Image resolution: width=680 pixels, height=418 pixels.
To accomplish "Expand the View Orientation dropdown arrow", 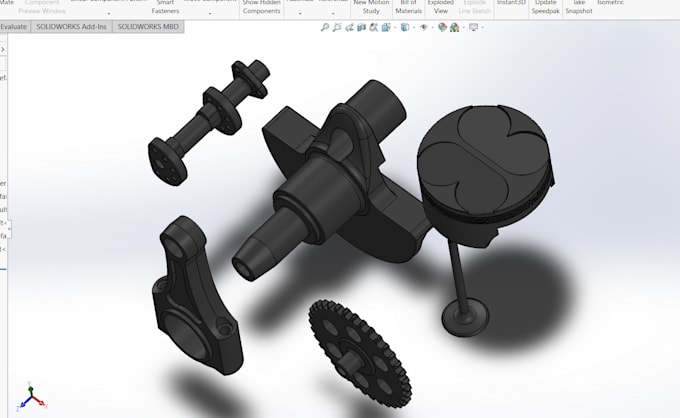I will [395, 28].
